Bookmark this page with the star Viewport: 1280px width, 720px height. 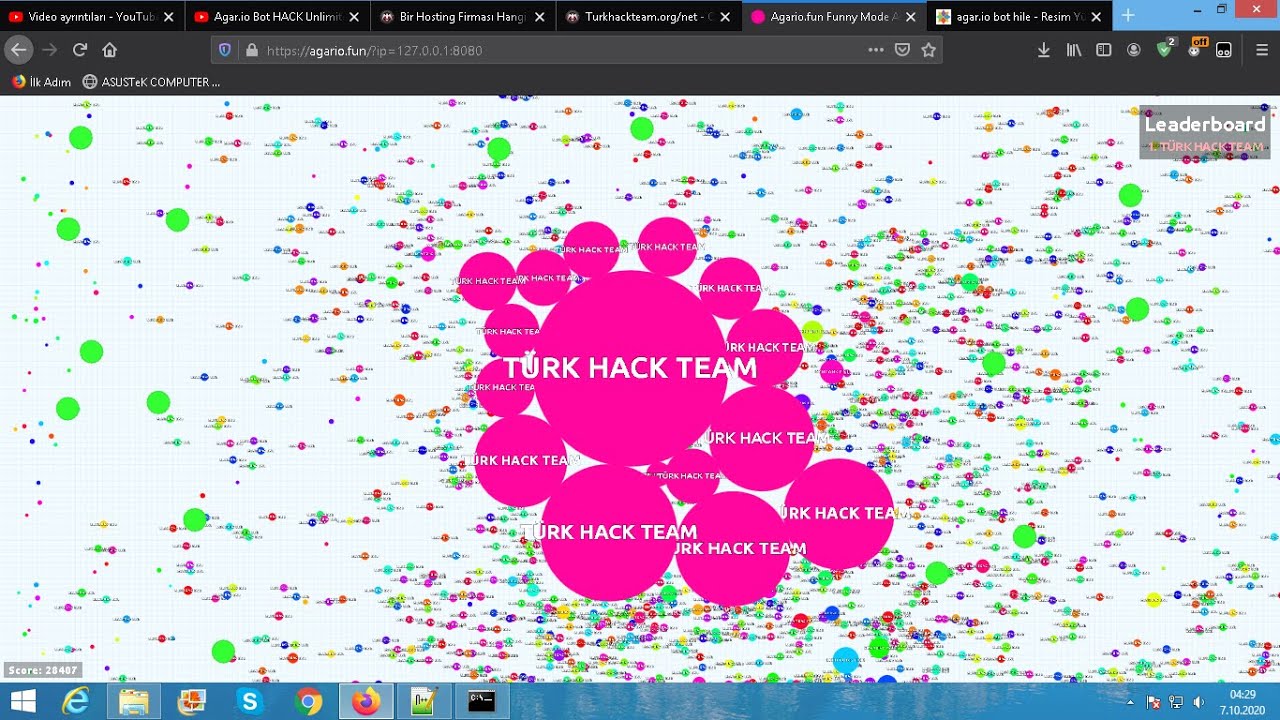point(929,50)
